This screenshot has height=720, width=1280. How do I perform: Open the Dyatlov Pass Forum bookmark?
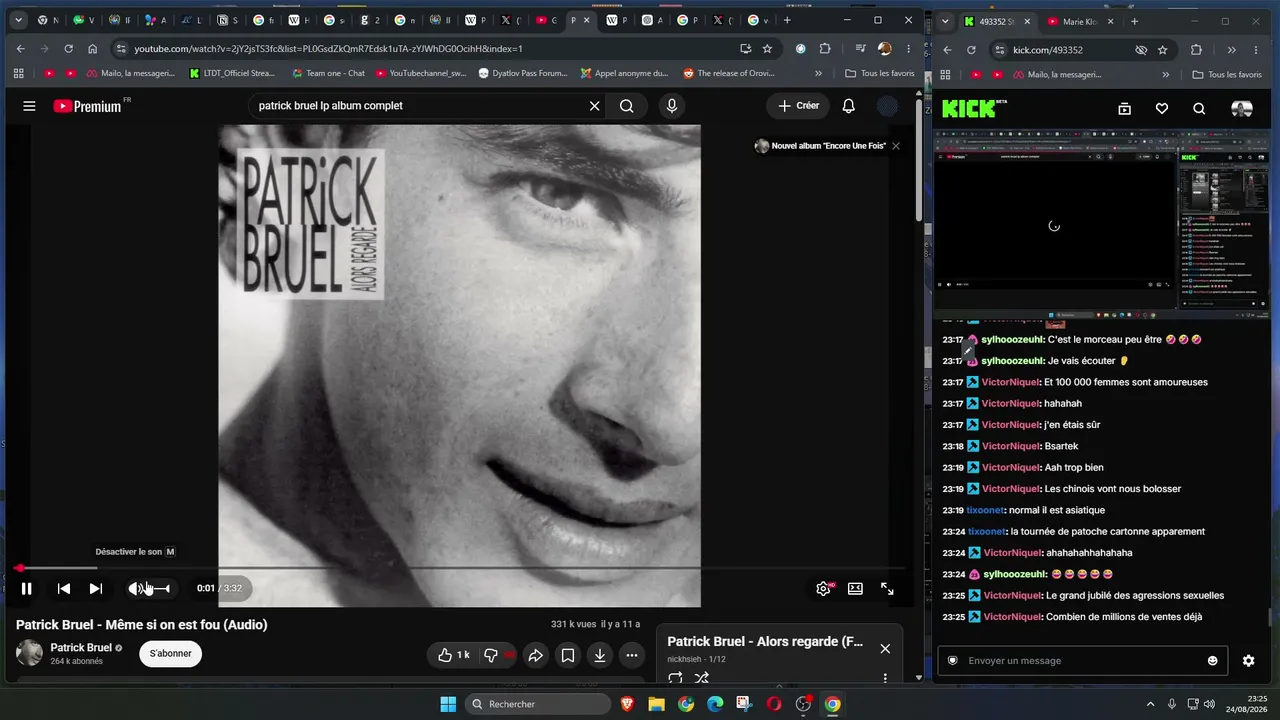coord(523,73)
